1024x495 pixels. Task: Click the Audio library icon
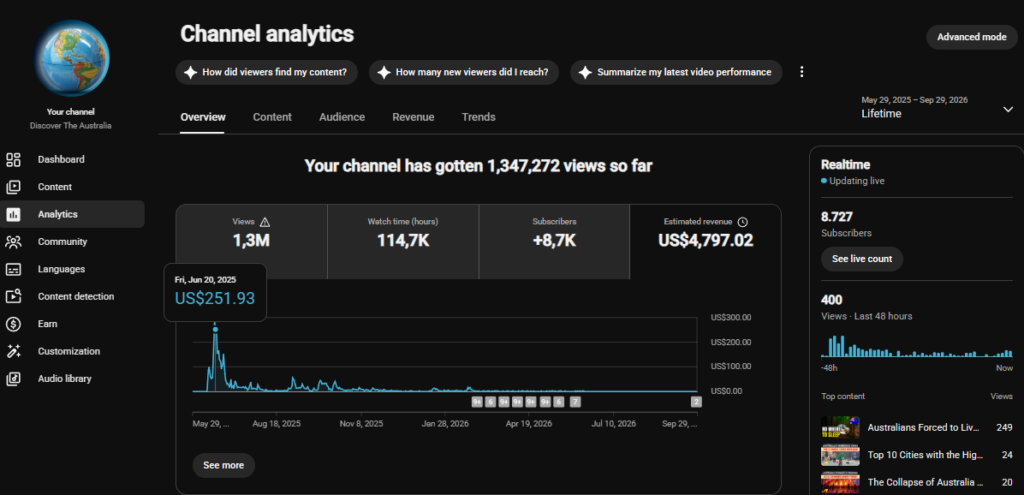13,379
